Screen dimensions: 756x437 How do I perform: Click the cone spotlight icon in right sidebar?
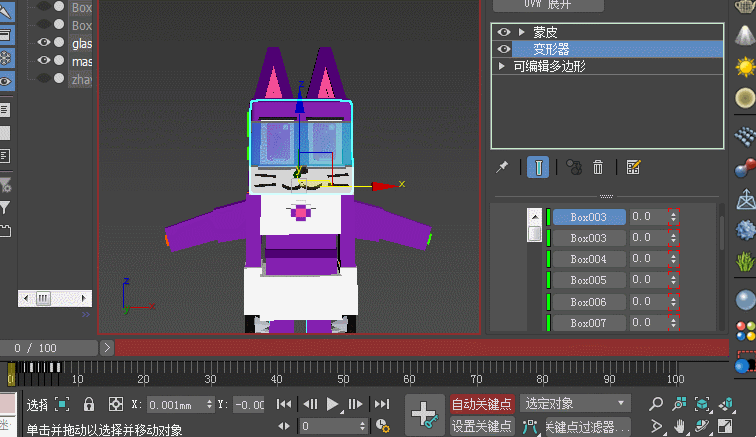745,35
